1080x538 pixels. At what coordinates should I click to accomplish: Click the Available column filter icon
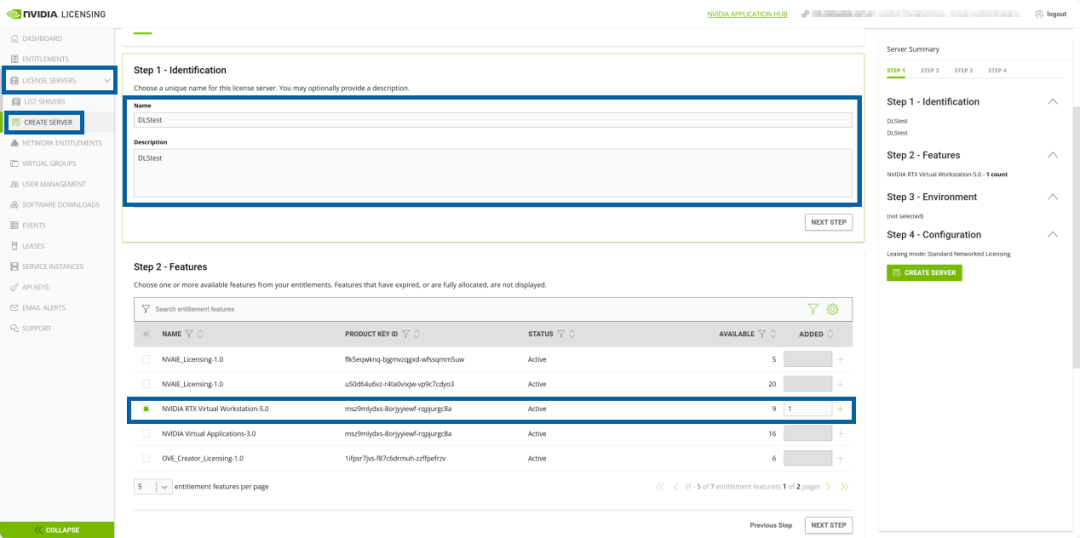(x=762, y=334)
